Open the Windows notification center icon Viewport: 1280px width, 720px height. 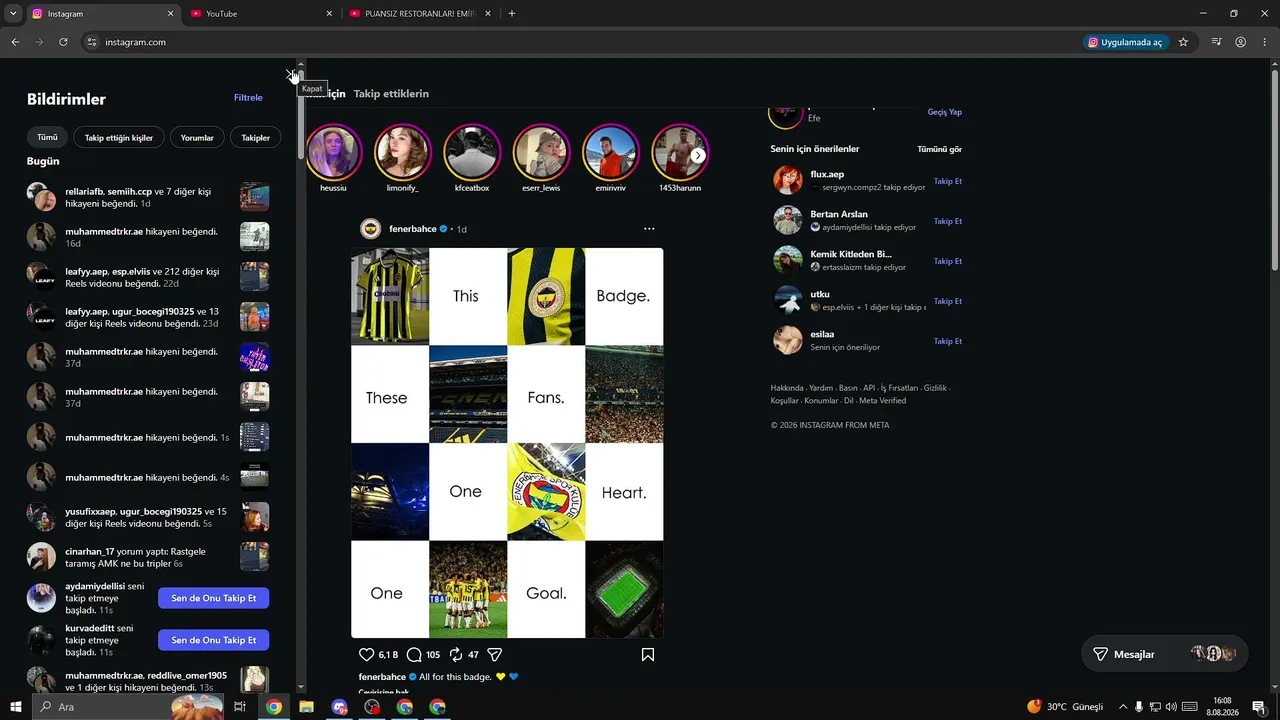pos(1259,707)
